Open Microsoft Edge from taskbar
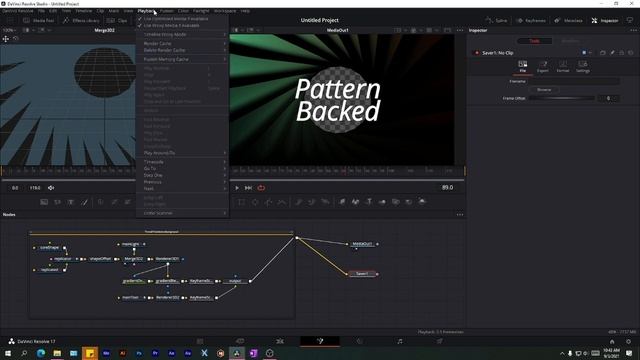640x360 pixels. tap(41, 353)
